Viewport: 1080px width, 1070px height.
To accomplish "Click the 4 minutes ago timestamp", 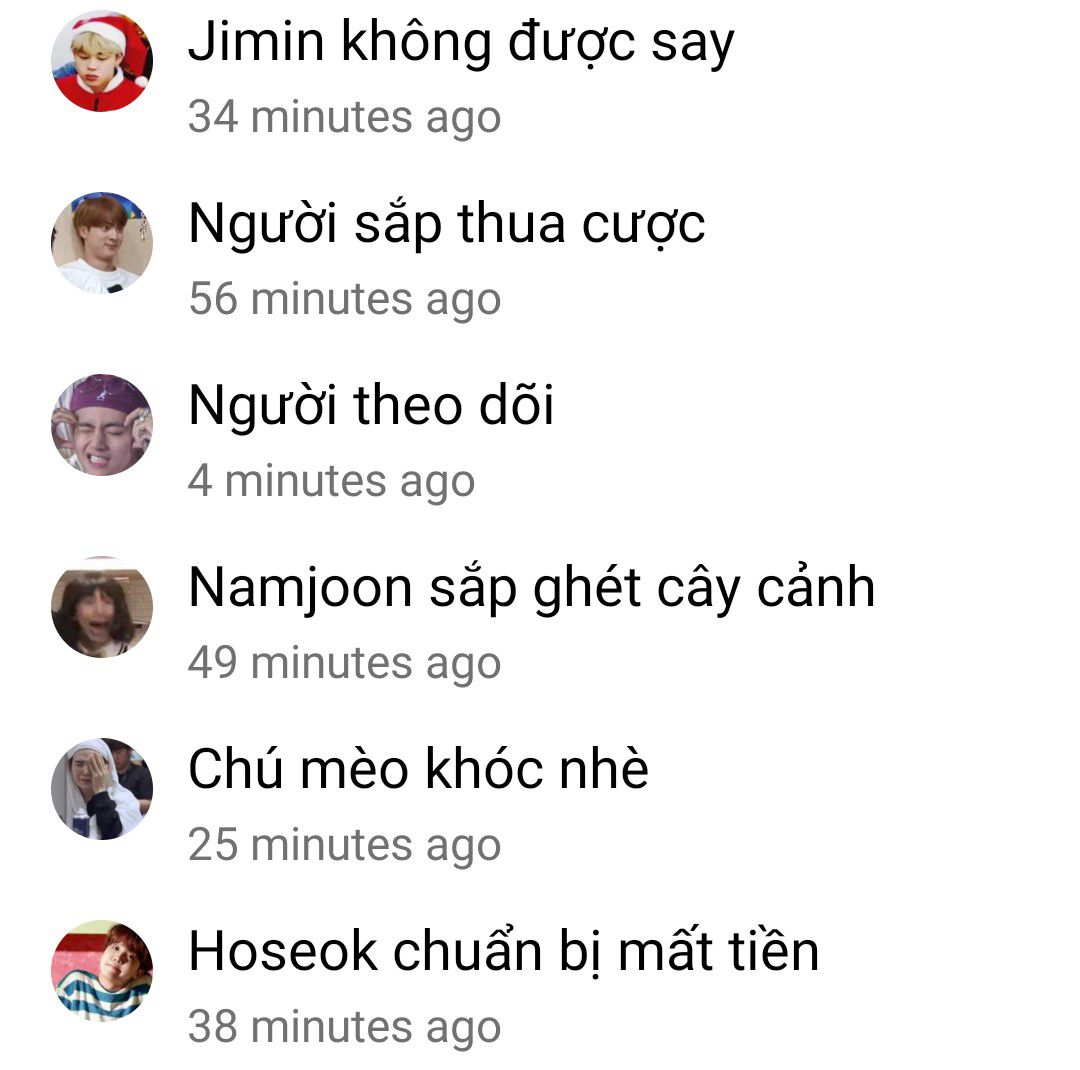I will pyautogui.click(x=331, y=482).
